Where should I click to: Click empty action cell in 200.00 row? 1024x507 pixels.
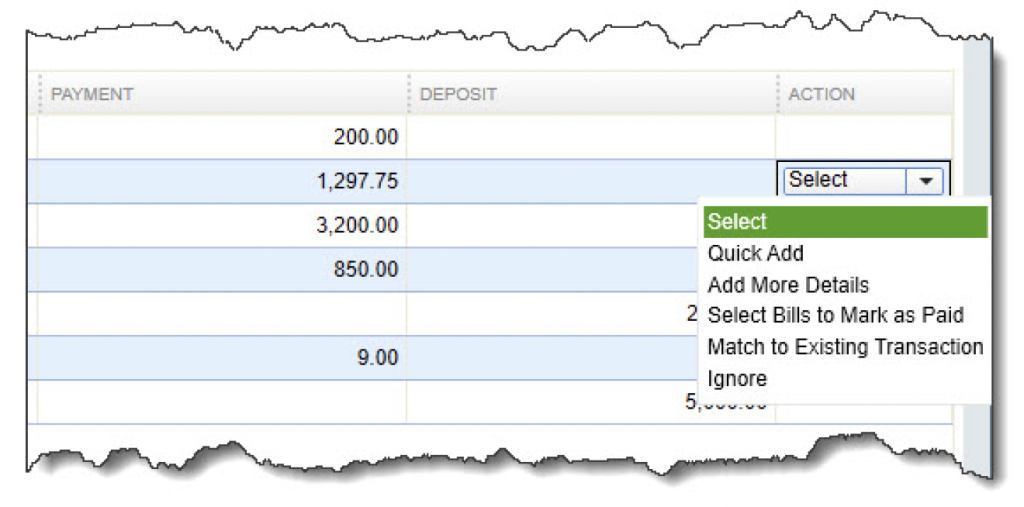point(862,137)
